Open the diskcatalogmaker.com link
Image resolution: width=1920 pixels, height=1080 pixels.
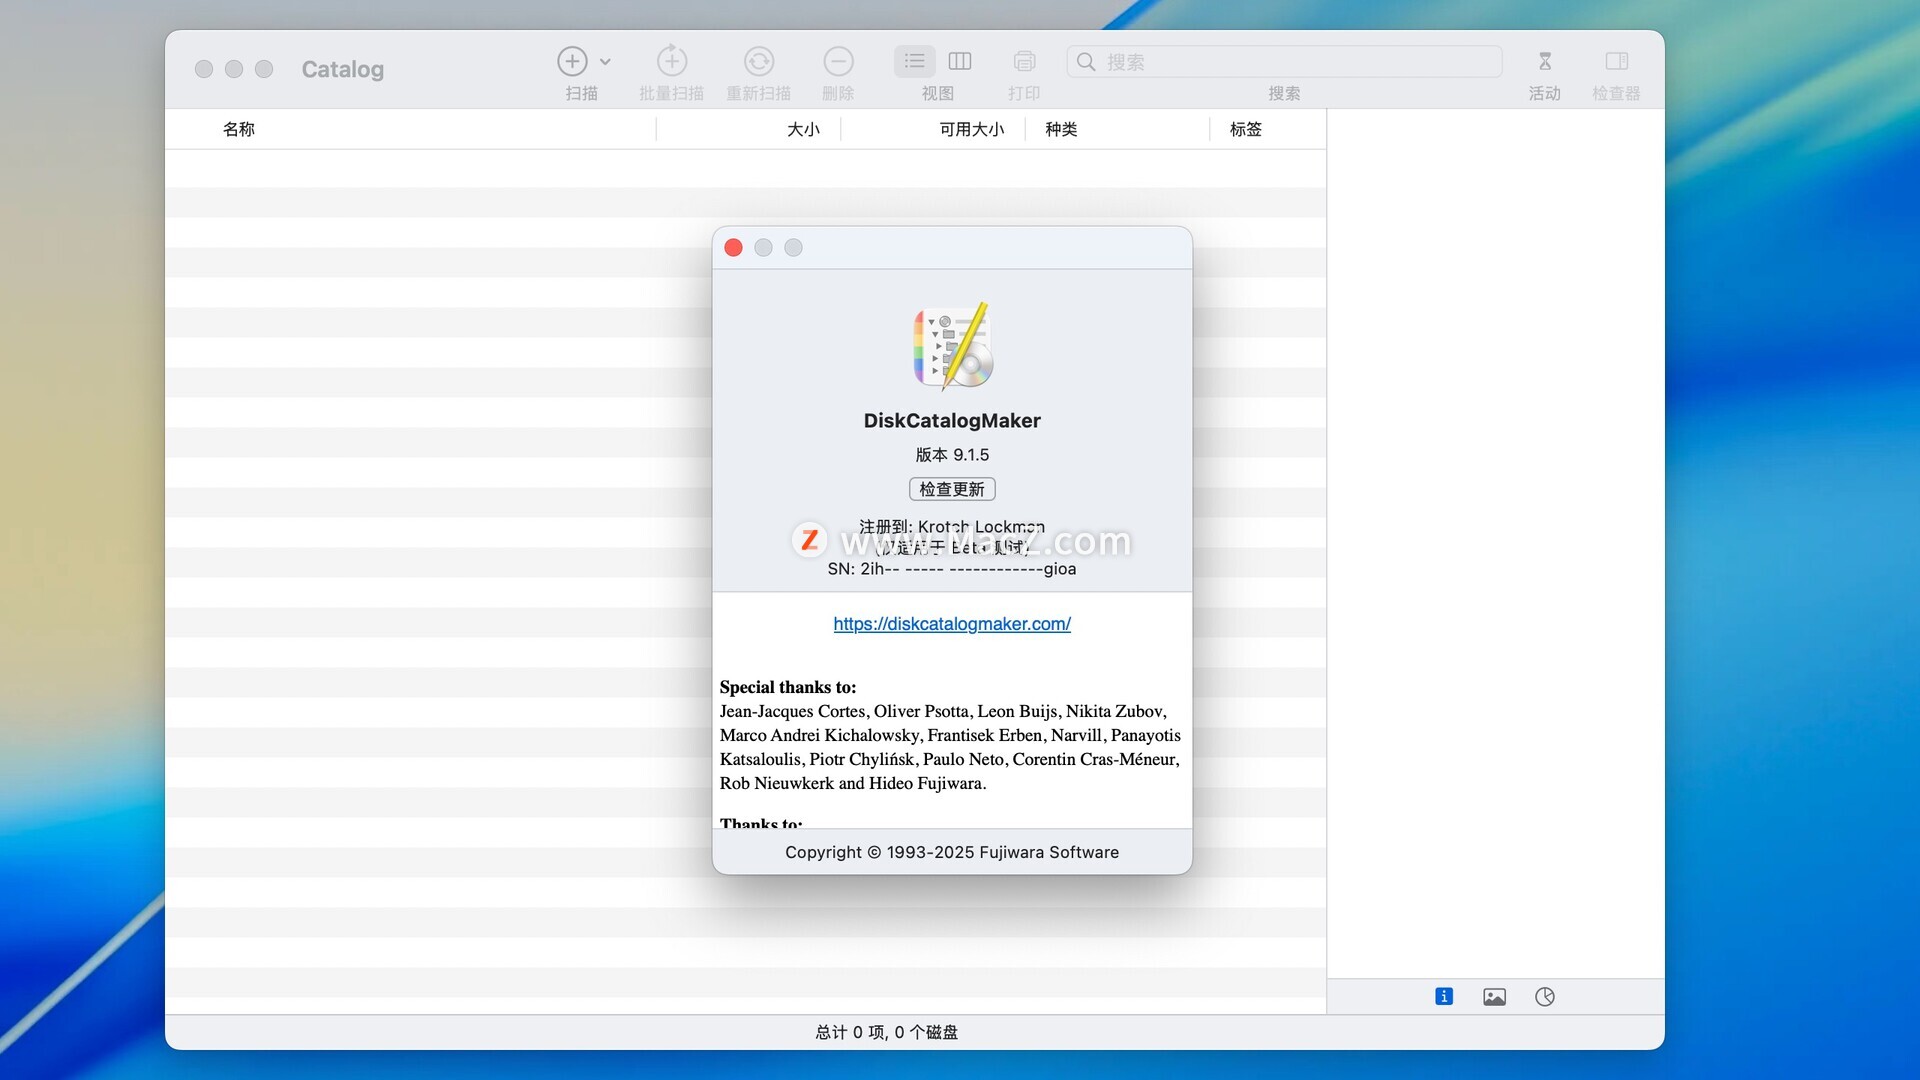point(952,624)
